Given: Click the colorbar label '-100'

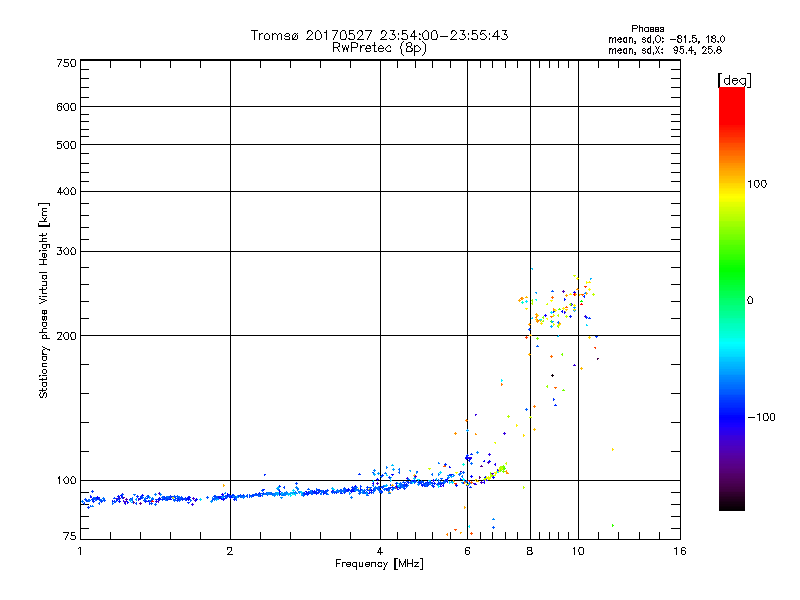Looking at the screenshot, I should click(761, 417).
